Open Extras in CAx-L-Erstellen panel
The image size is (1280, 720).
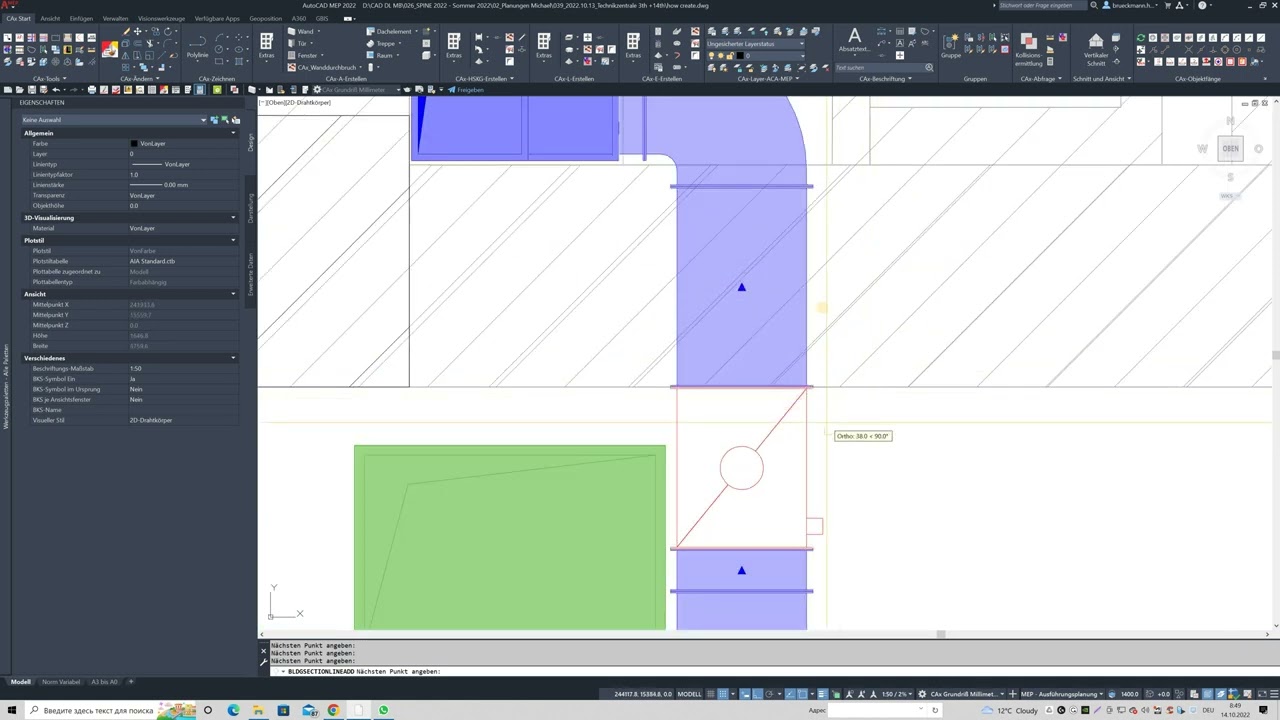pyautogui.click(x=544, y=46)
